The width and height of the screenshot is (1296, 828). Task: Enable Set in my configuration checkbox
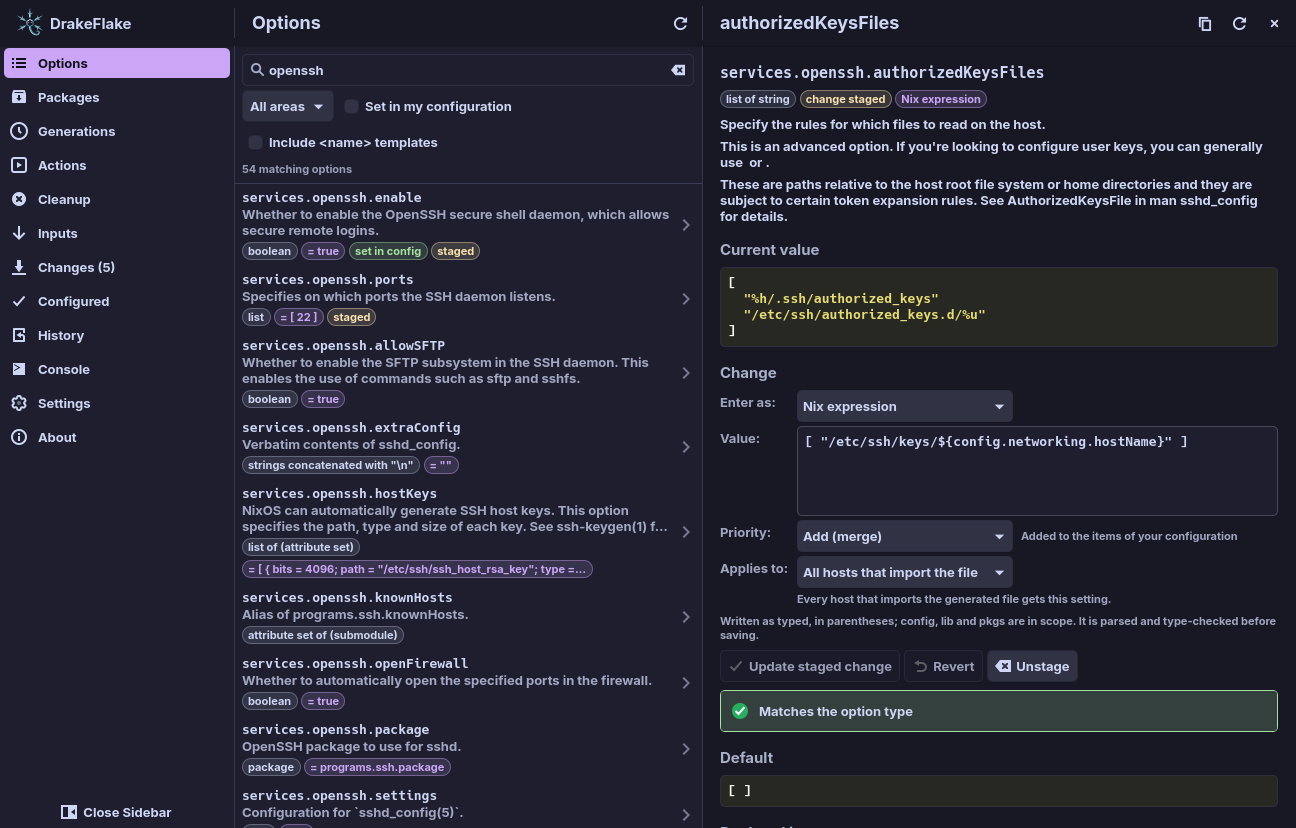pyautogui.click(x=352, y=106)
